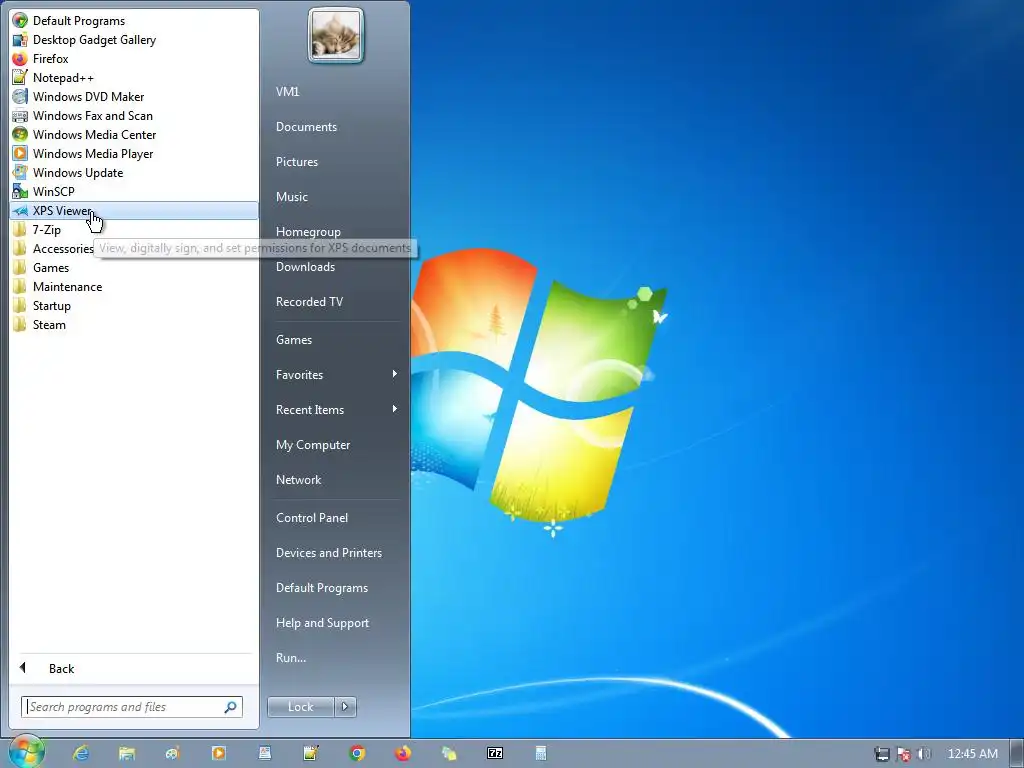Open Recorded TV

tap(334, 302)
